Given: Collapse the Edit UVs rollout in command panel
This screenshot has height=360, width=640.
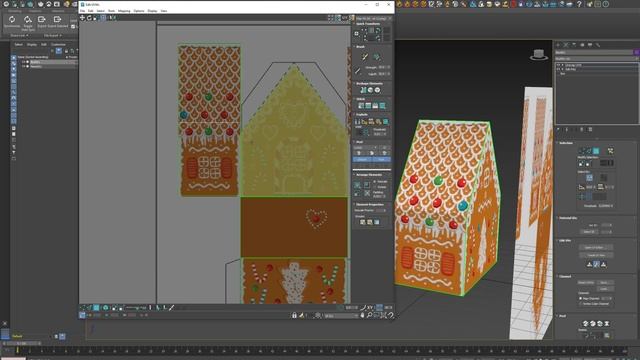Looking at the screenshot, I should pyautogui.click(x=564, y=241).
